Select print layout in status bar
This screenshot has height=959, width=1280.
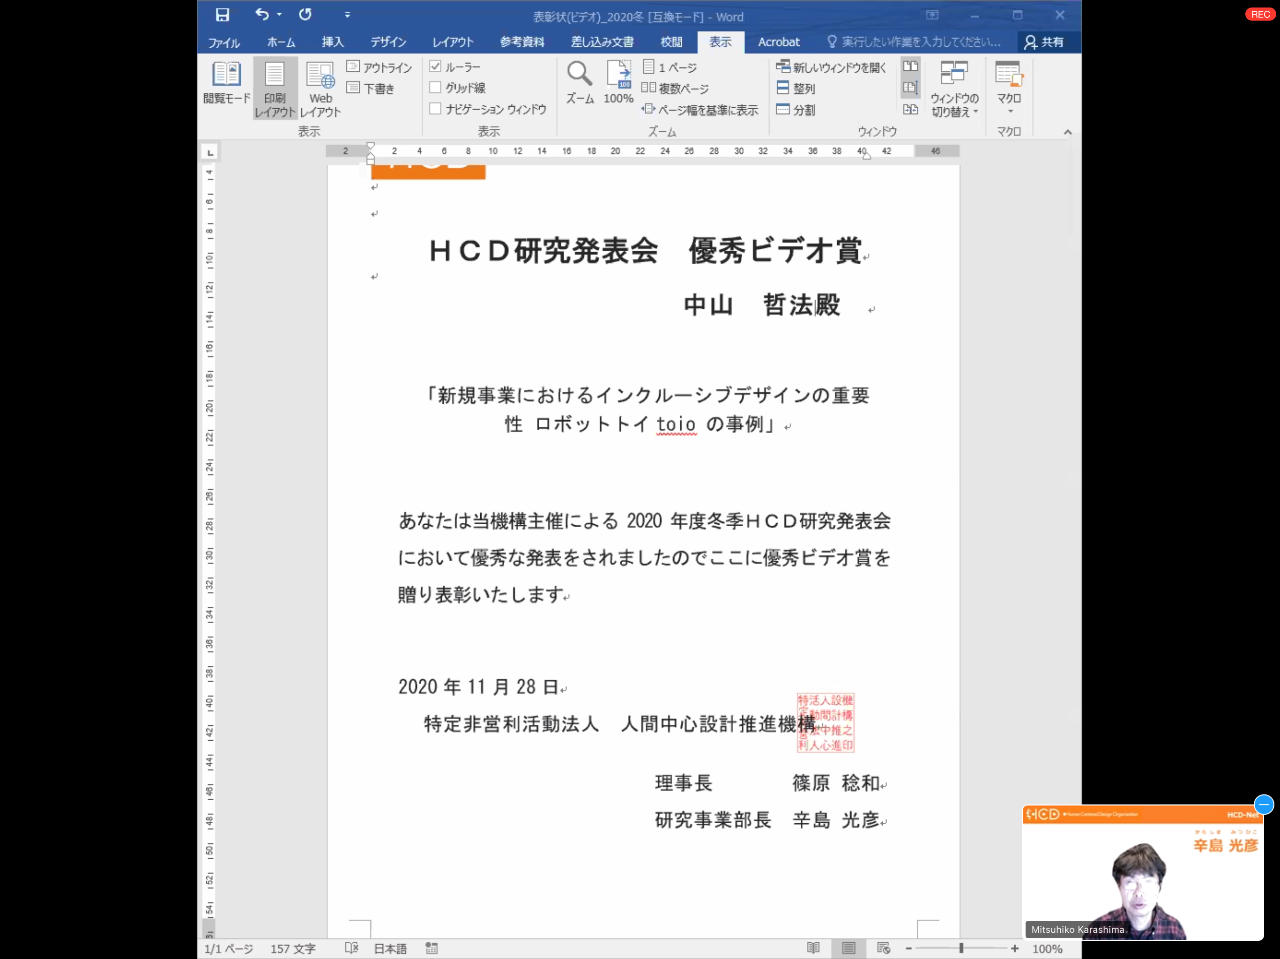click(x=848, y=948)
